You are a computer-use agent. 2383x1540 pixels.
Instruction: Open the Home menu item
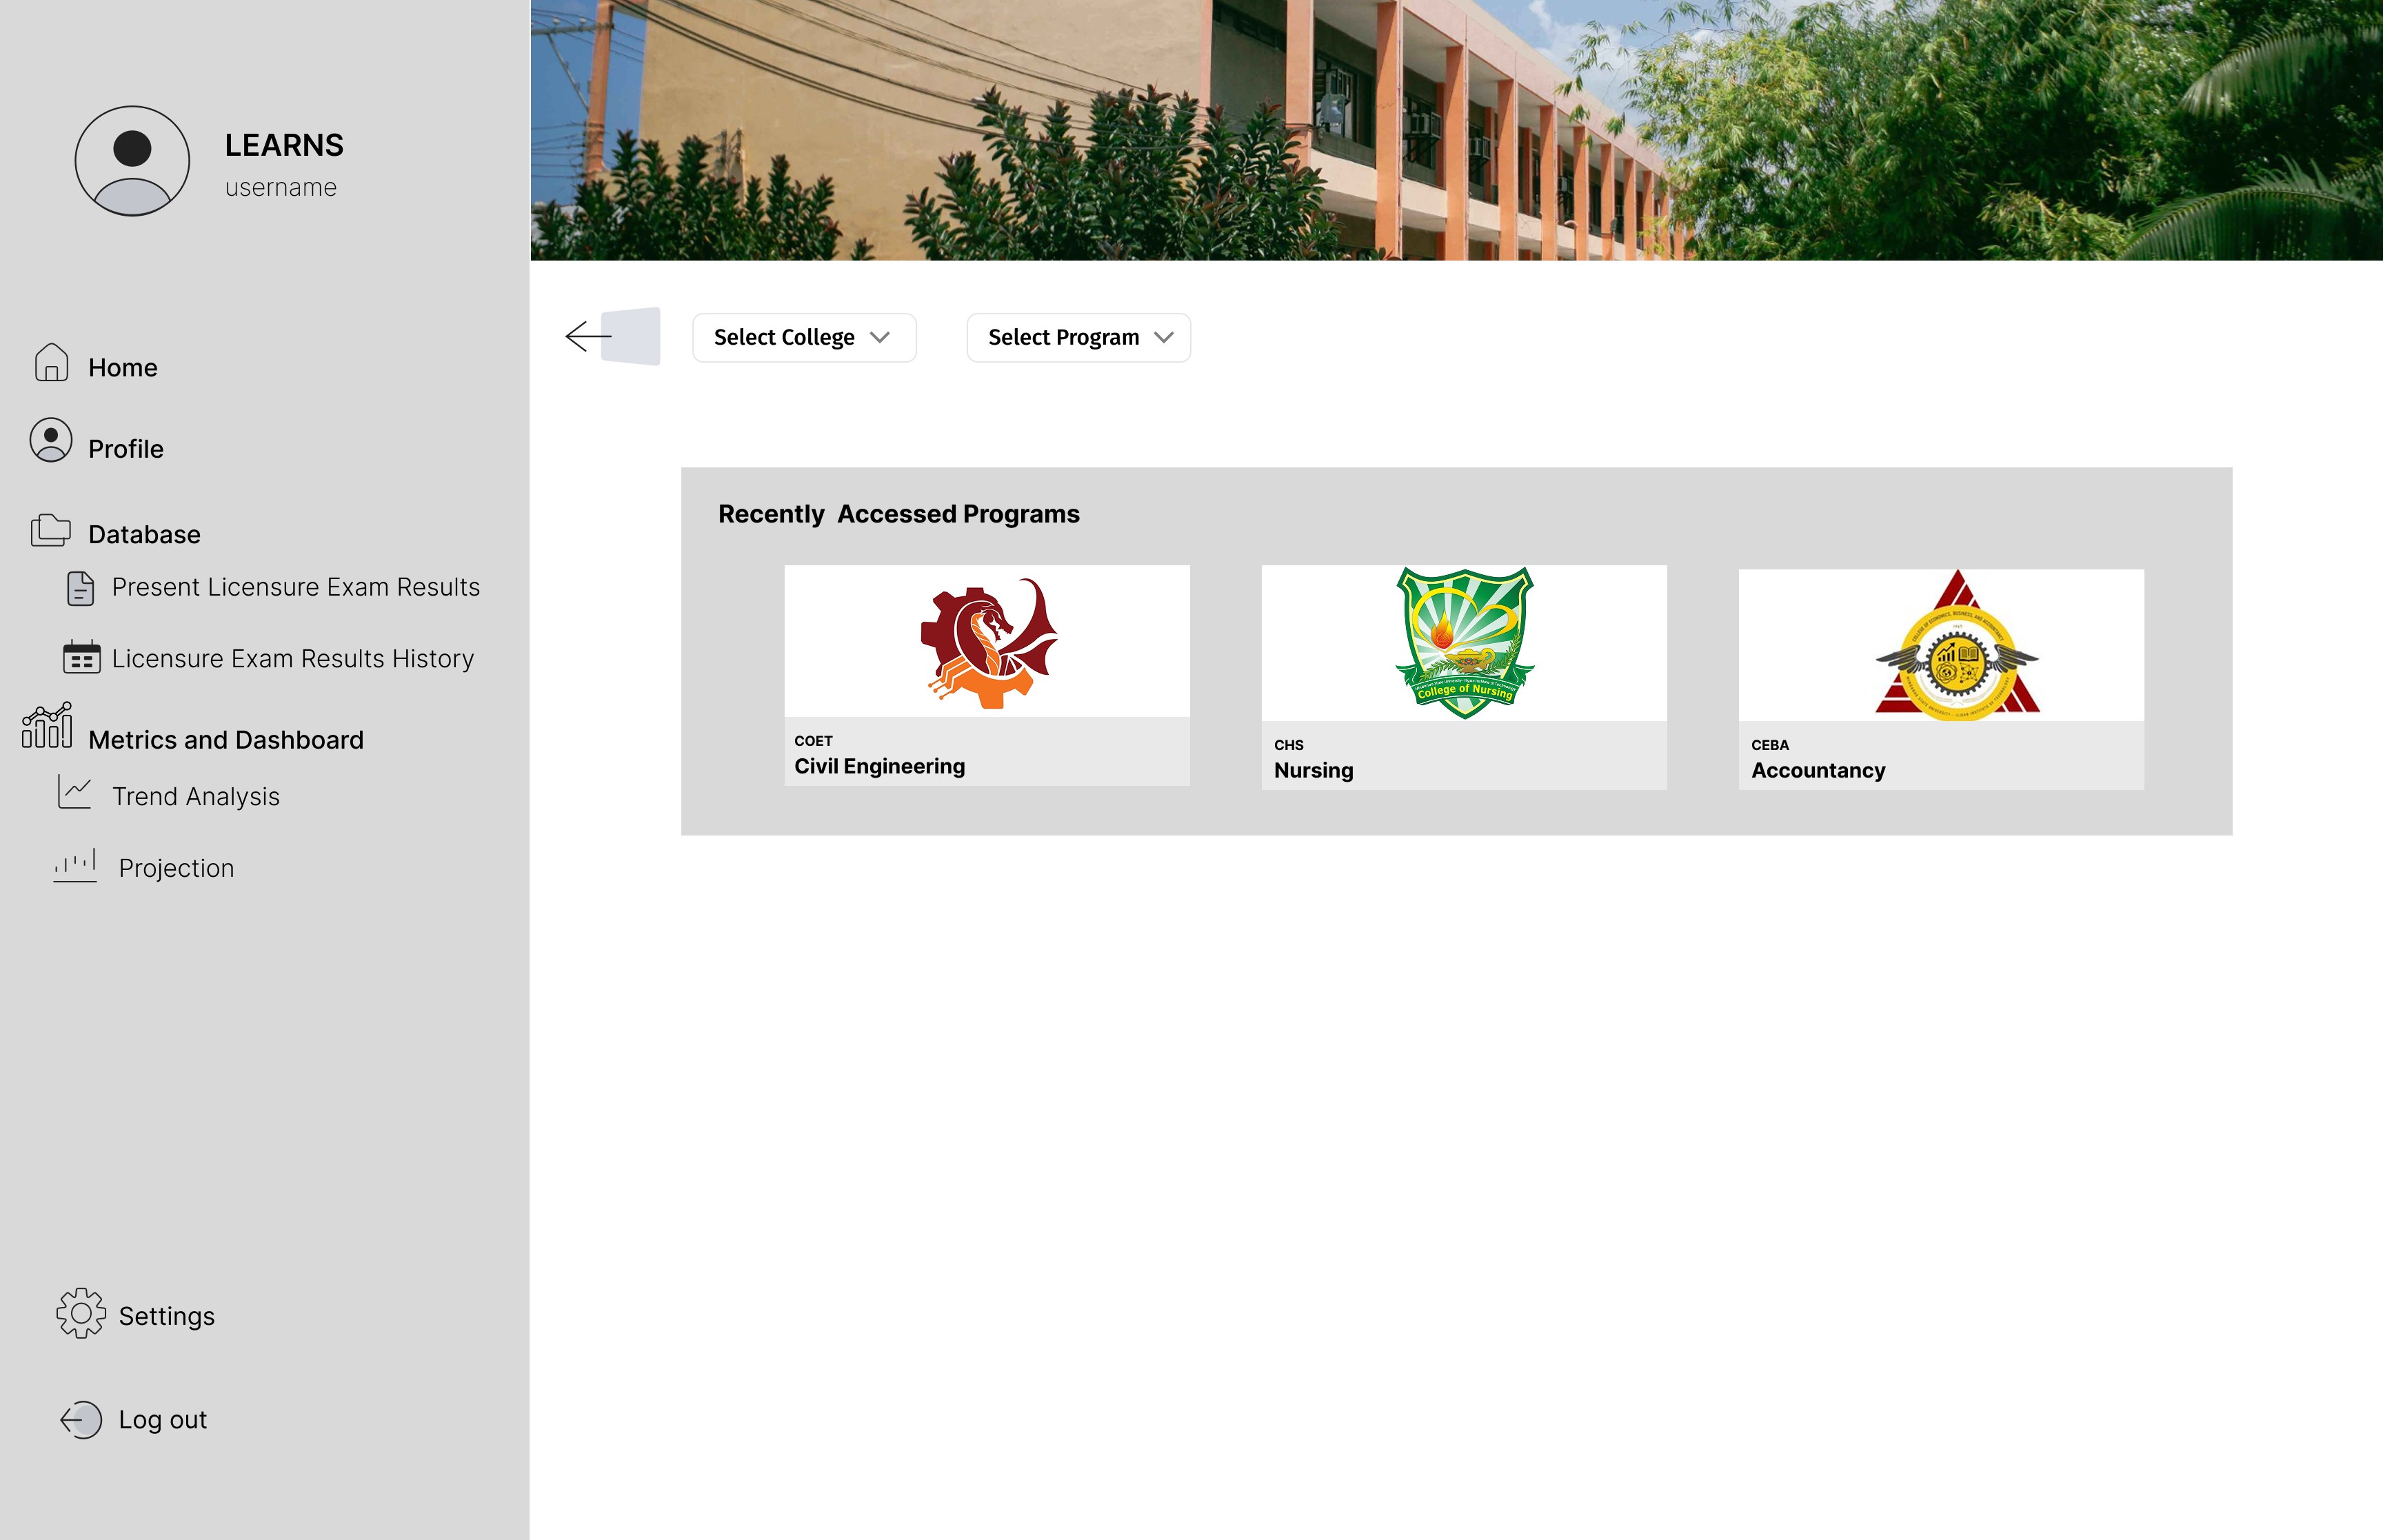(x=123, y=367)
